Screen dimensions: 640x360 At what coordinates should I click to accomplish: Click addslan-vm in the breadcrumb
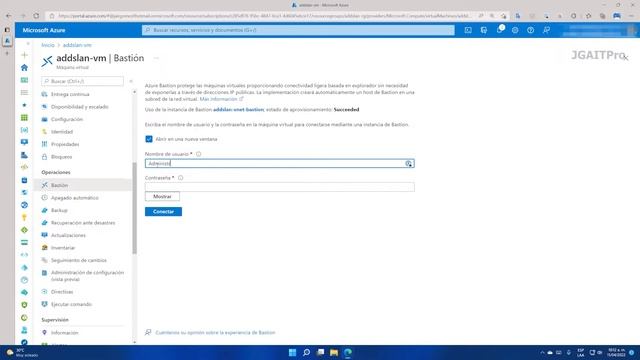(x=77, y=45)
